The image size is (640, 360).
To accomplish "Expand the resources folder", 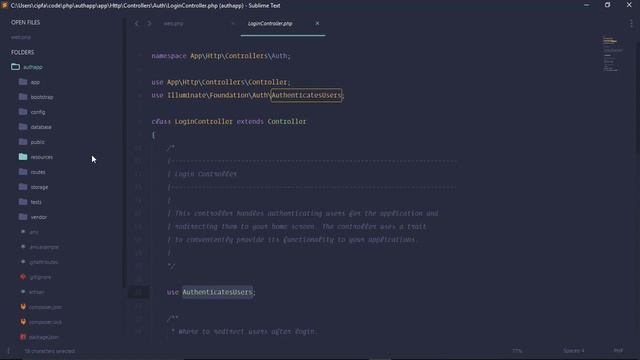I will click(x=42, y=157).
